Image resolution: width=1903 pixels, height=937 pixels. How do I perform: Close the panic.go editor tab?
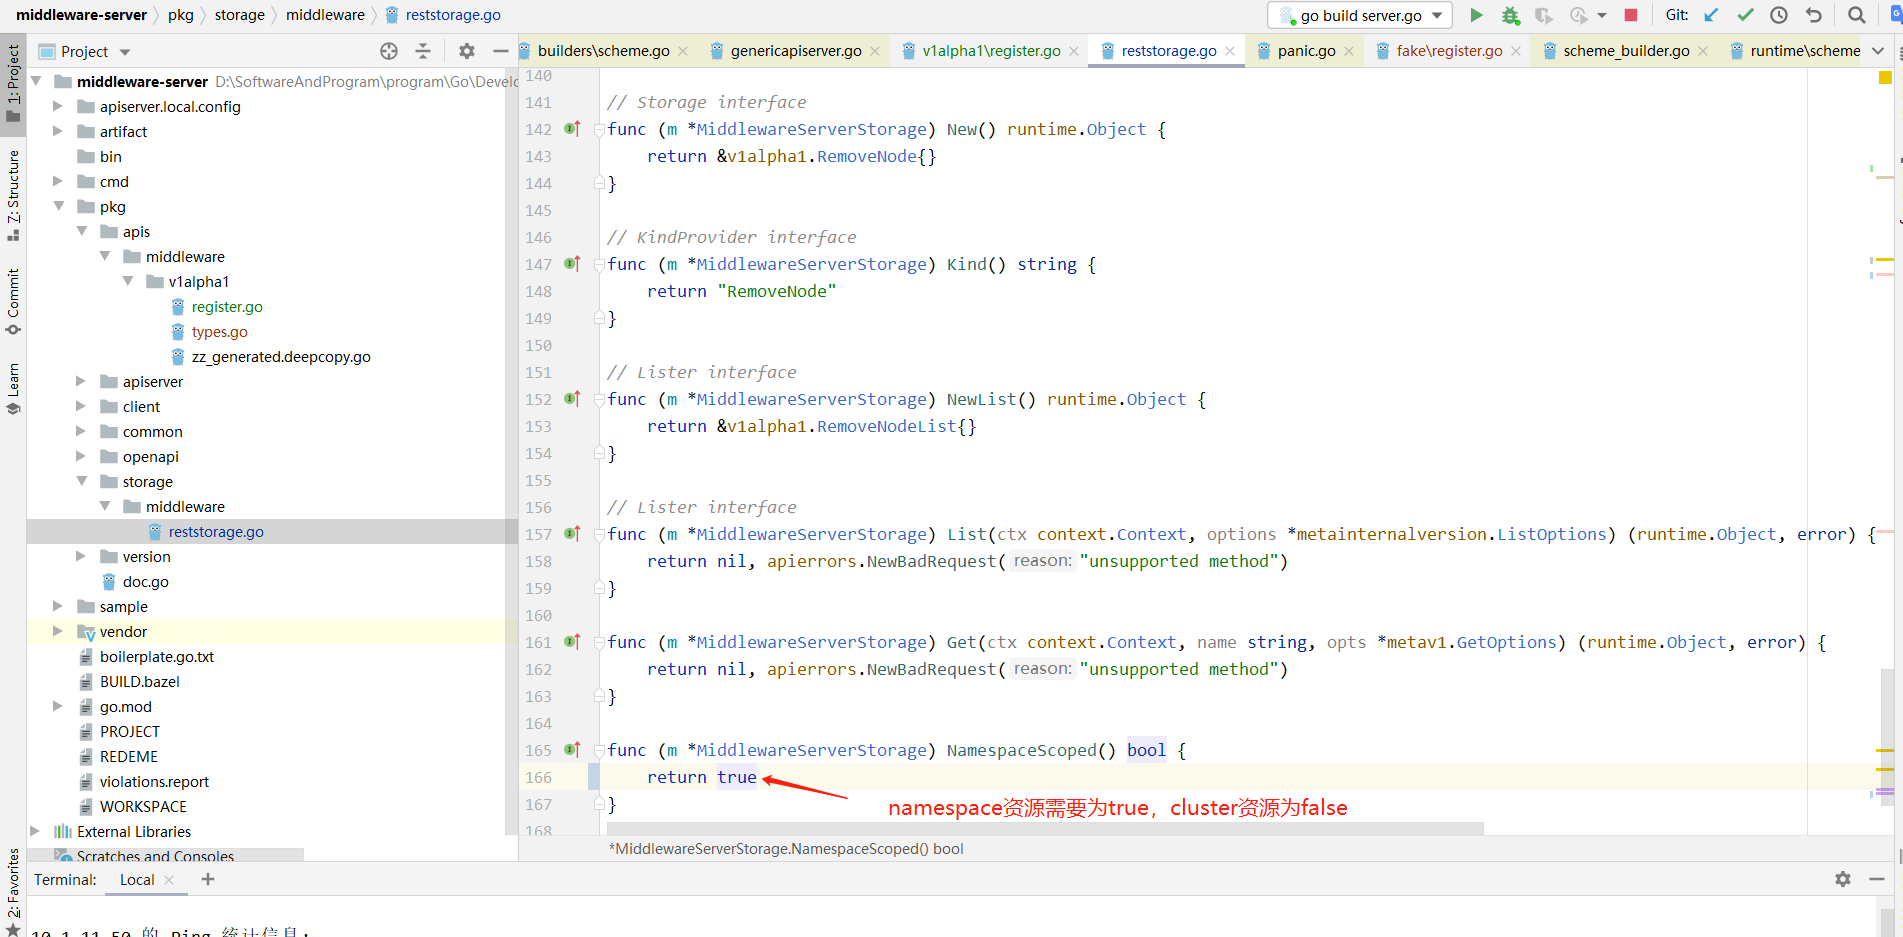point(1349,51)
